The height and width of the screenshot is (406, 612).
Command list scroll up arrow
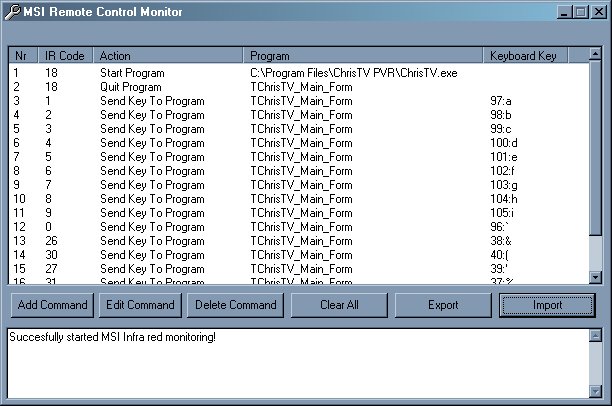(x=595, y=53)
